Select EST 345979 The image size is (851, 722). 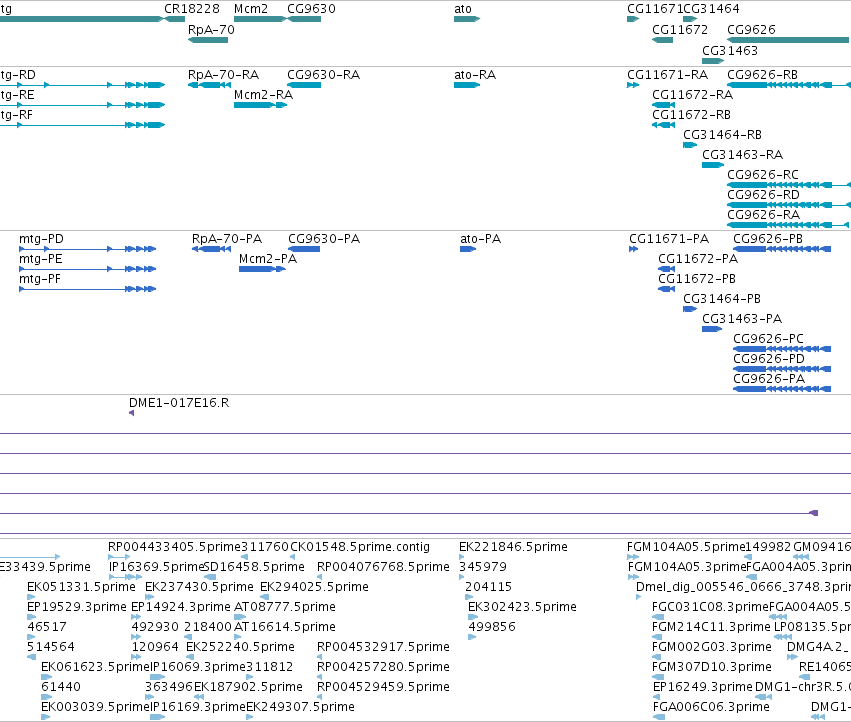coord(483,567)
